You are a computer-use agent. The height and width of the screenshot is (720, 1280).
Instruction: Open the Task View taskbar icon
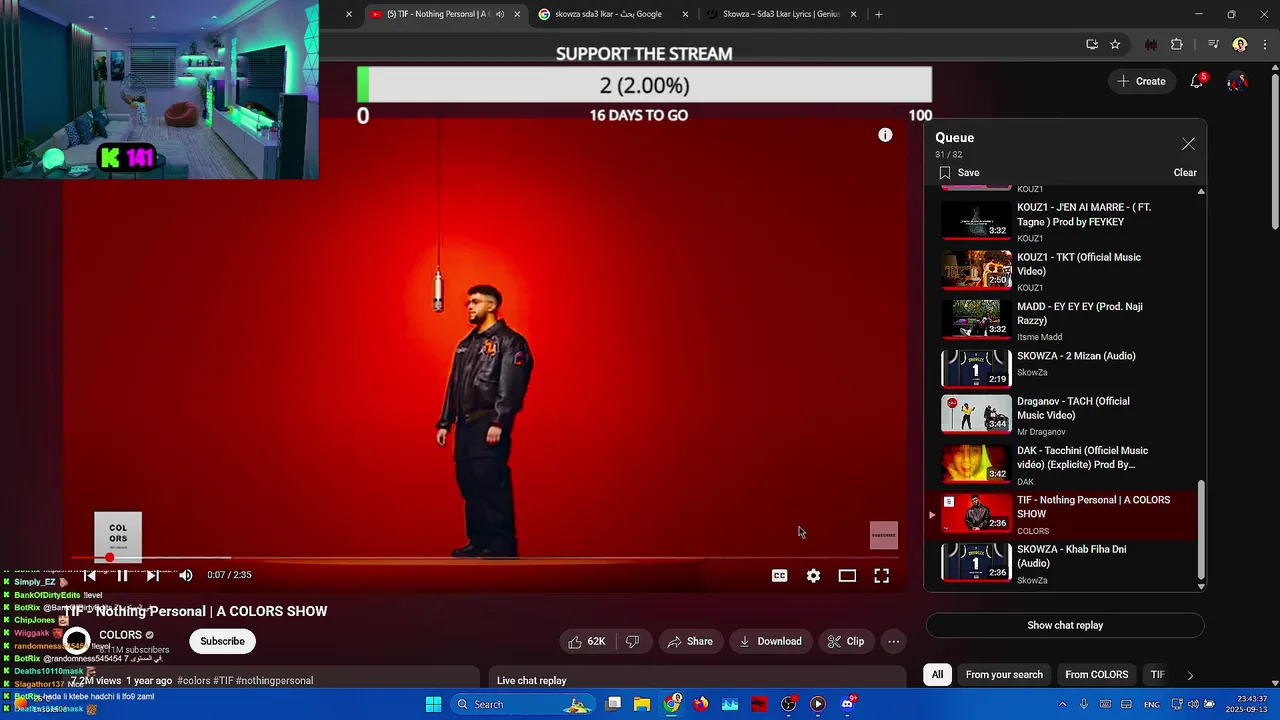[x=614, y=704]
